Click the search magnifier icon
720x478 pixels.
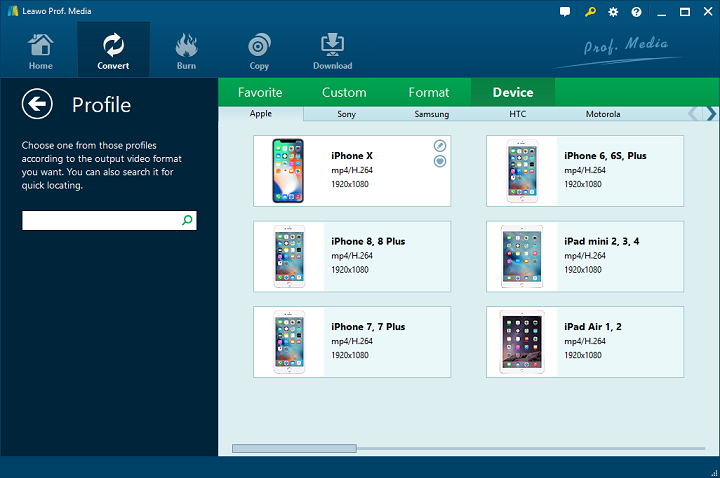coord(187,220)
